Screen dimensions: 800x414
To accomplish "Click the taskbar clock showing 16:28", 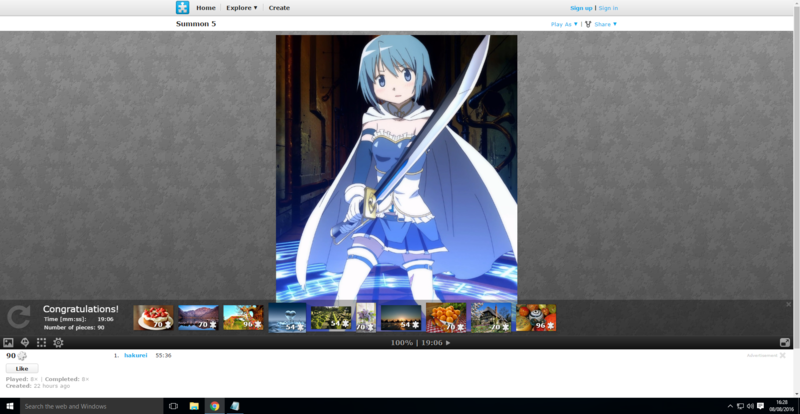I will coord(781,406).
